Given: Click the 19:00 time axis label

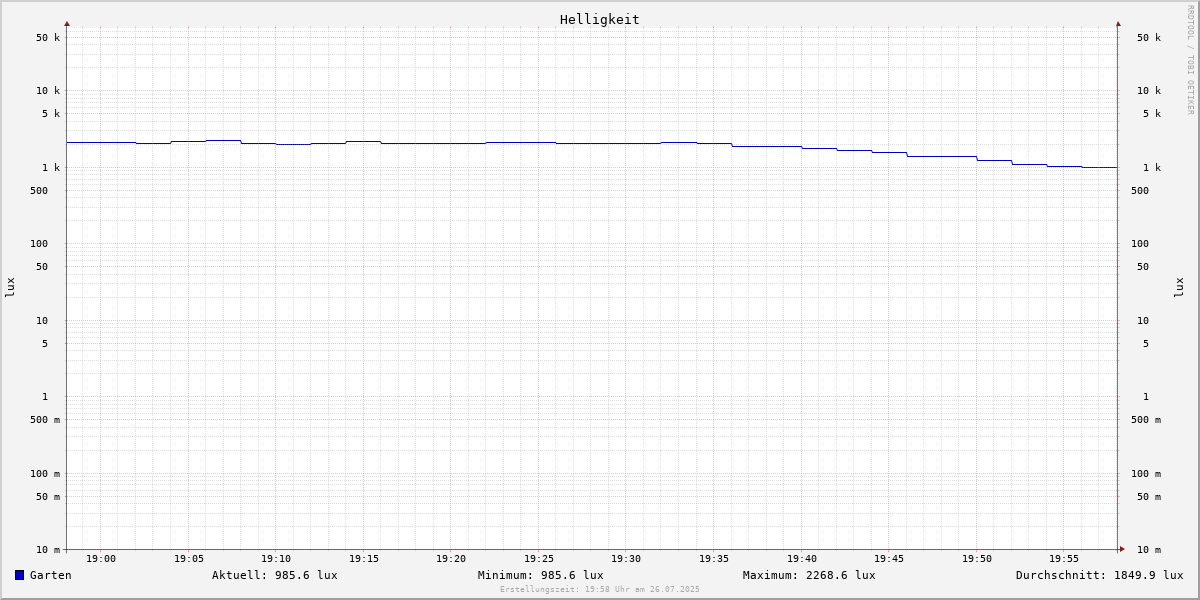Looking at the screenshot, I should [101, 559].
